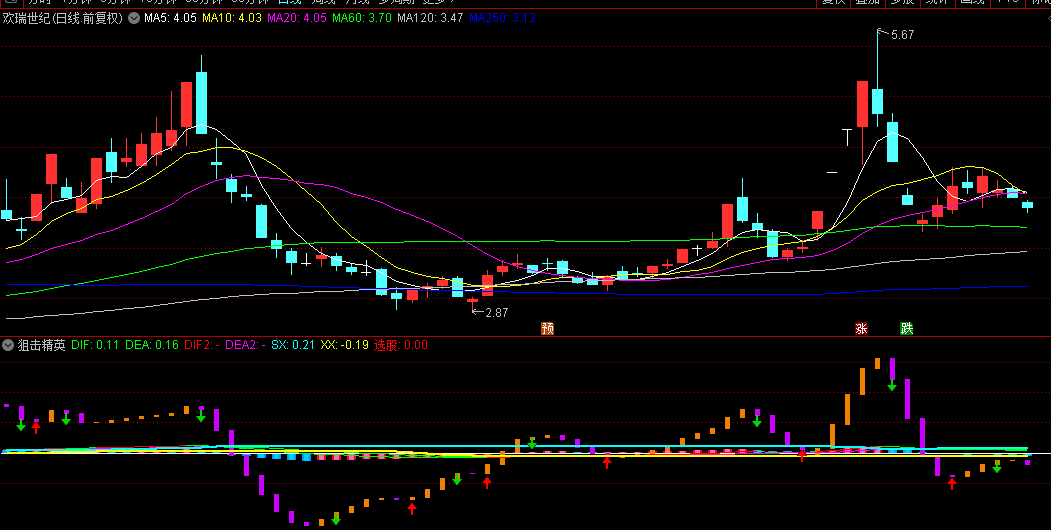Click the 狙击精英 indicator name
Image resolution: width=1051 pixels, height=530 pixels.
point(42,345)
